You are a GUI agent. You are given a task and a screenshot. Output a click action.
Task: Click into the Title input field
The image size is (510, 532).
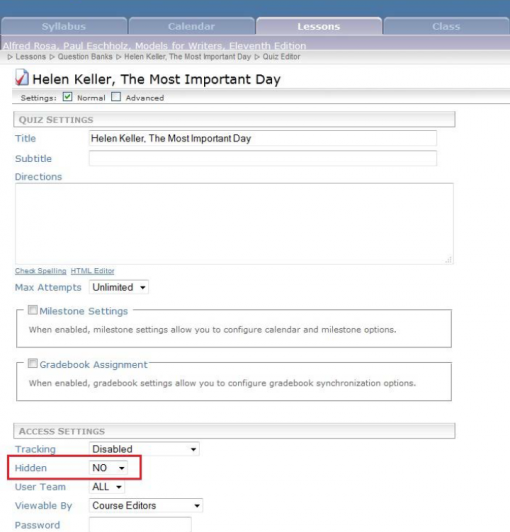click(263, 138)
